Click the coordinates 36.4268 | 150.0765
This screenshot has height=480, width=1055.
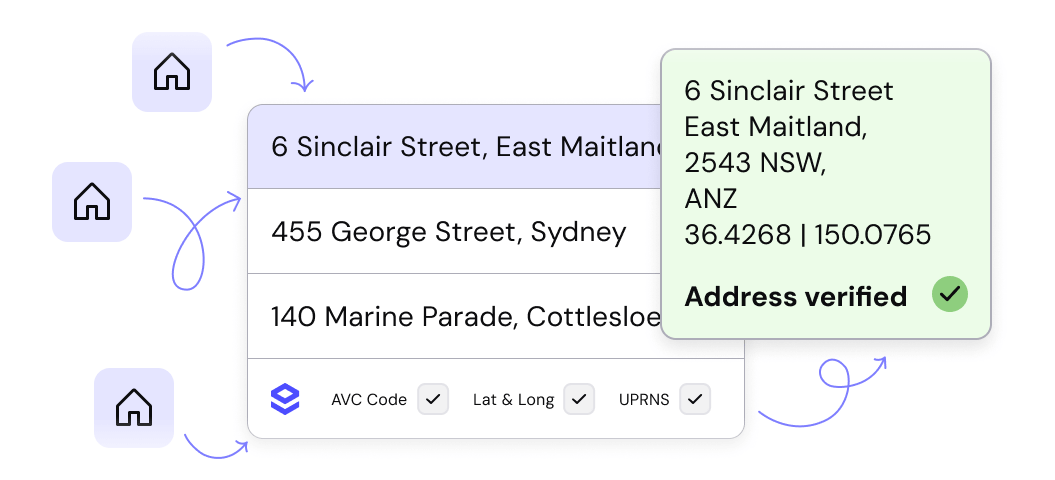(x=807, y=235)
